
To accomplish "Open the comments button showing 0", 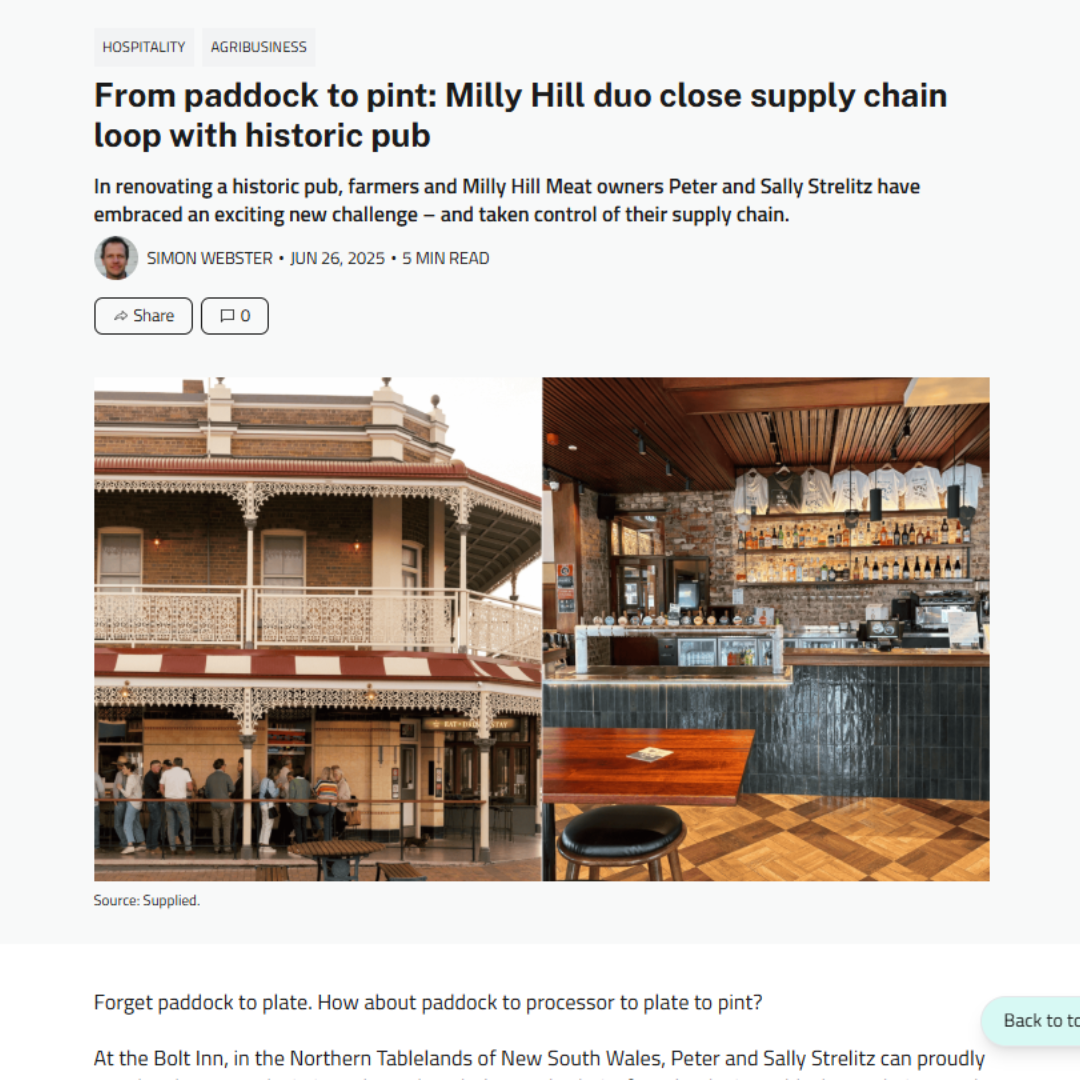I will pyautogui.click(x=234, y=315).
